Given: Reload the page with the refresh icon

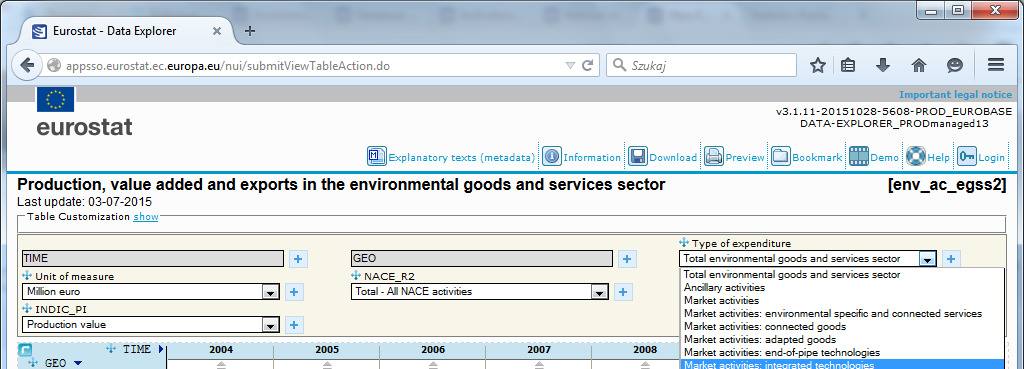Looking at the screenshot, I should 588,65.
